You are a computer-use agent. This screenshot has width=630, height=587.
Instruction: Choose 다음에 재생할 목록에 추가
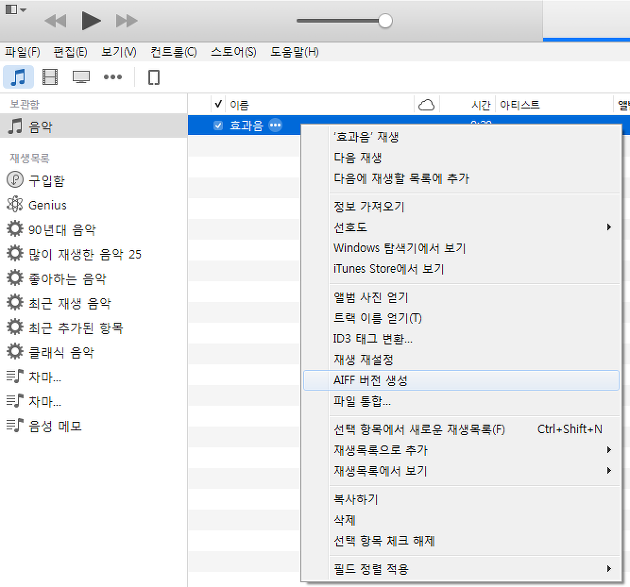(x=461, y=178)
